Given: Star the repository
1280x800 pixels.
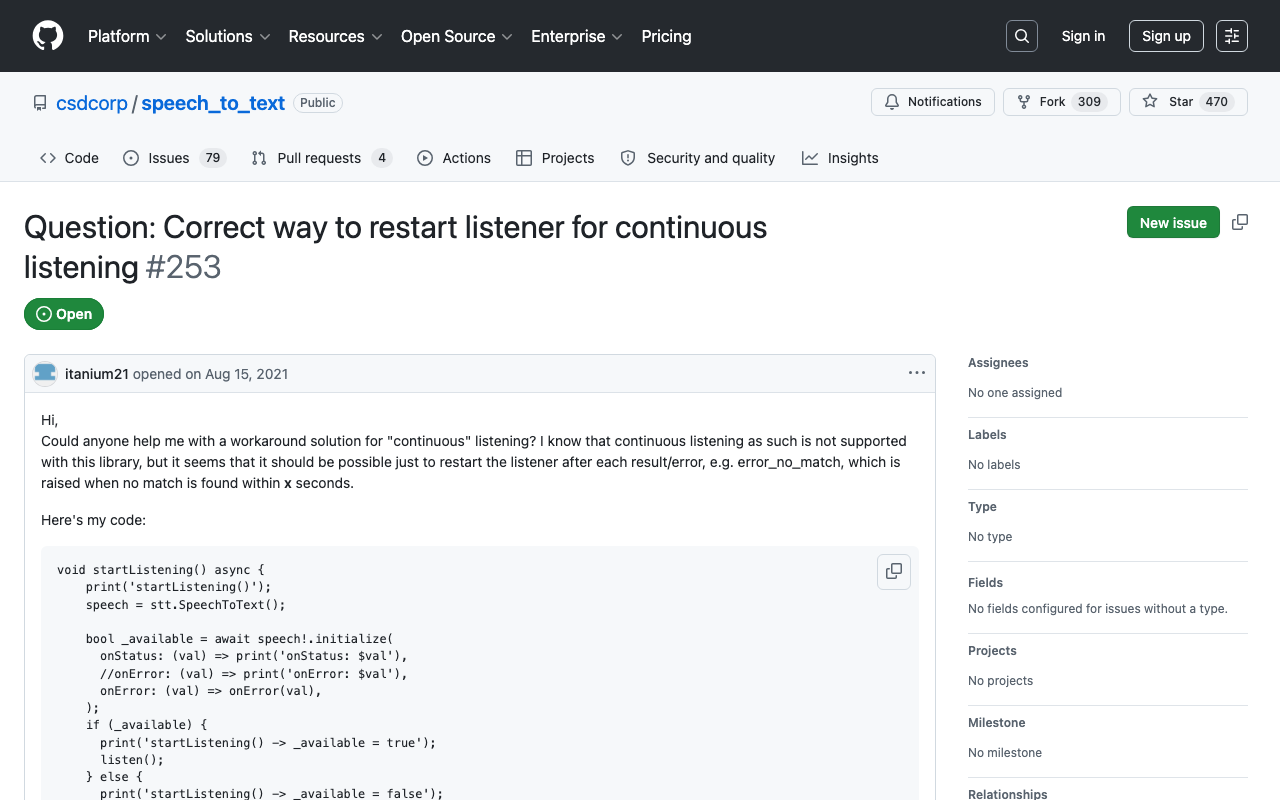Looking at the screenshot, I should tap(1188, 102).
